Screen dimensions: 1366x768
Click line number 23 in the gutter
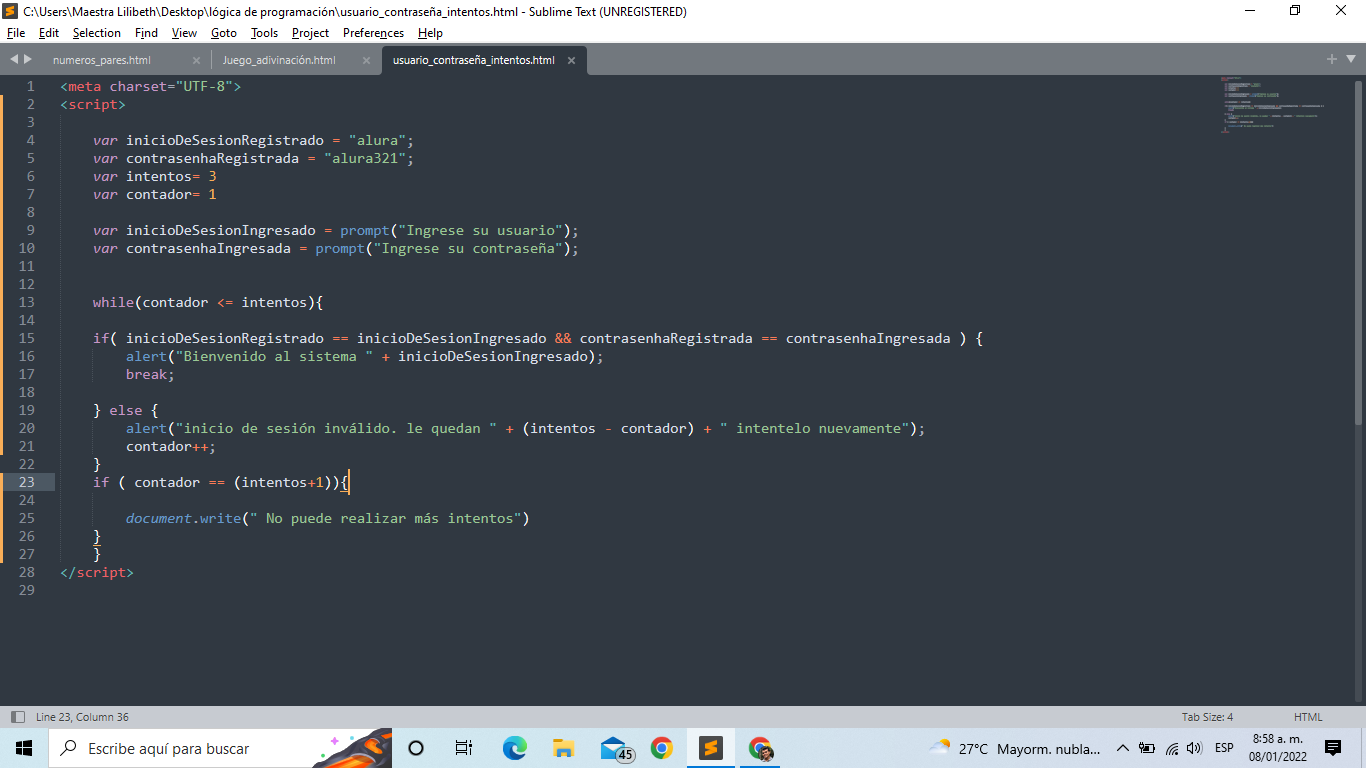[26, 482]
